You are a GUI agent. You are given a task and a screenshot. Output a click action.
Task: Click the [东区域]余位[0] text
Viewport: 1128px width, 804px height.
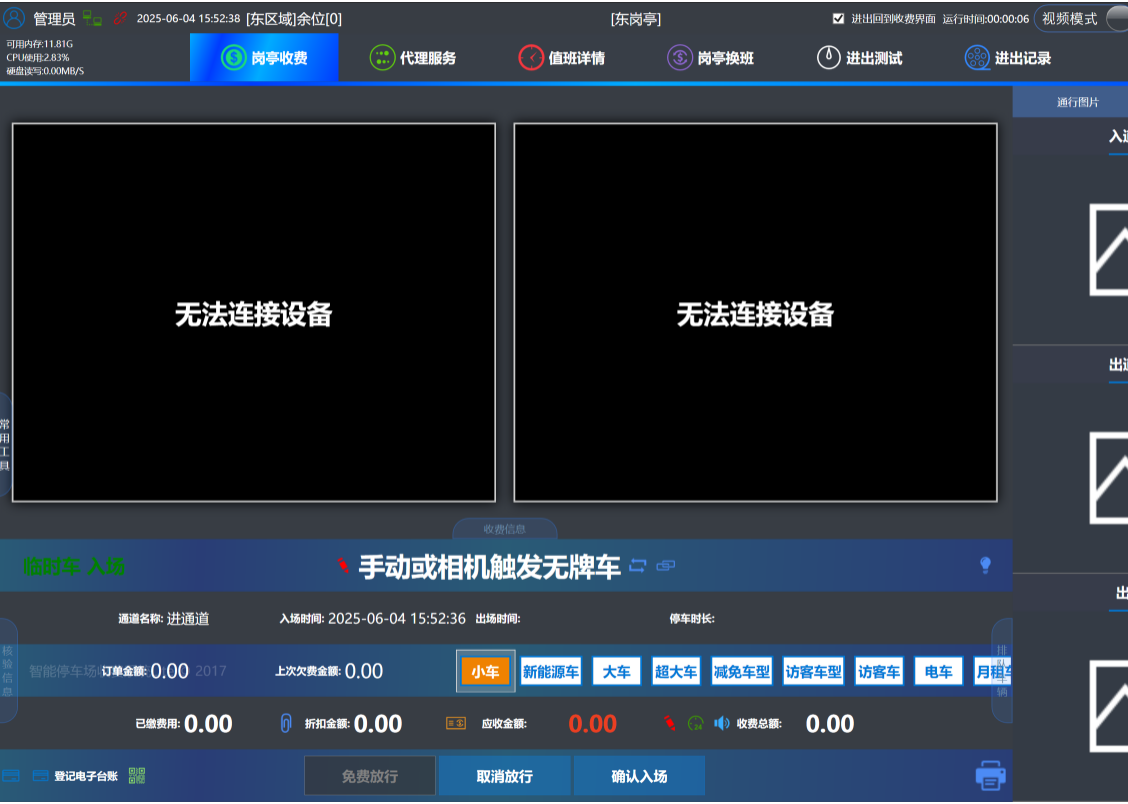[294, 19]
